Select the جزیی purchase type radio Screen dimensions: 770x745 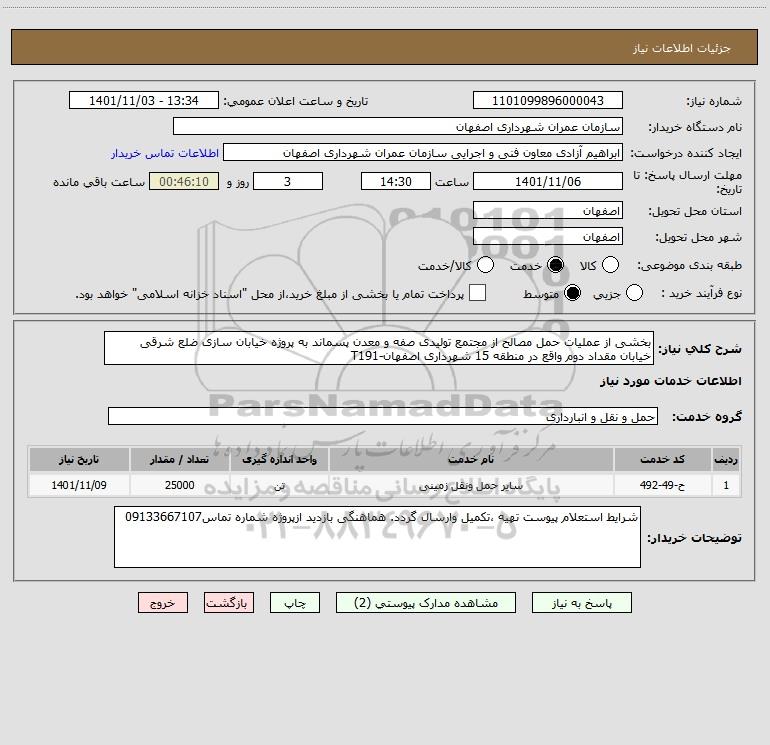tap(634, 293)
